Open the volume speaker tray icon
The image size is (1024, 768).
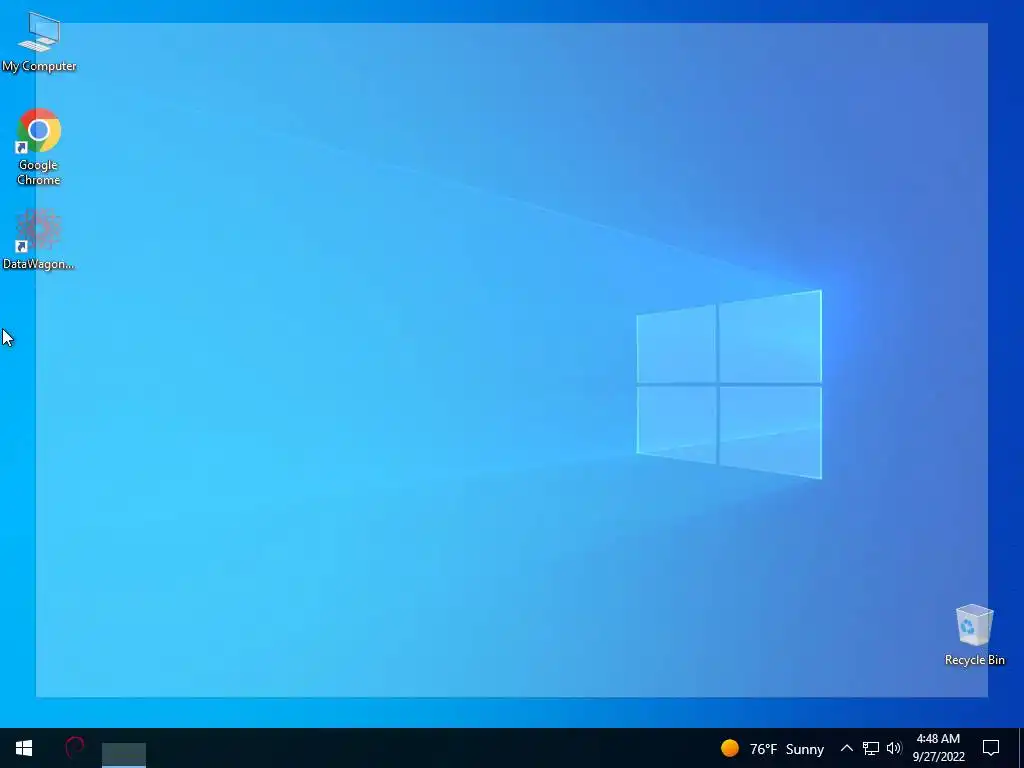[x=894, y=748]
